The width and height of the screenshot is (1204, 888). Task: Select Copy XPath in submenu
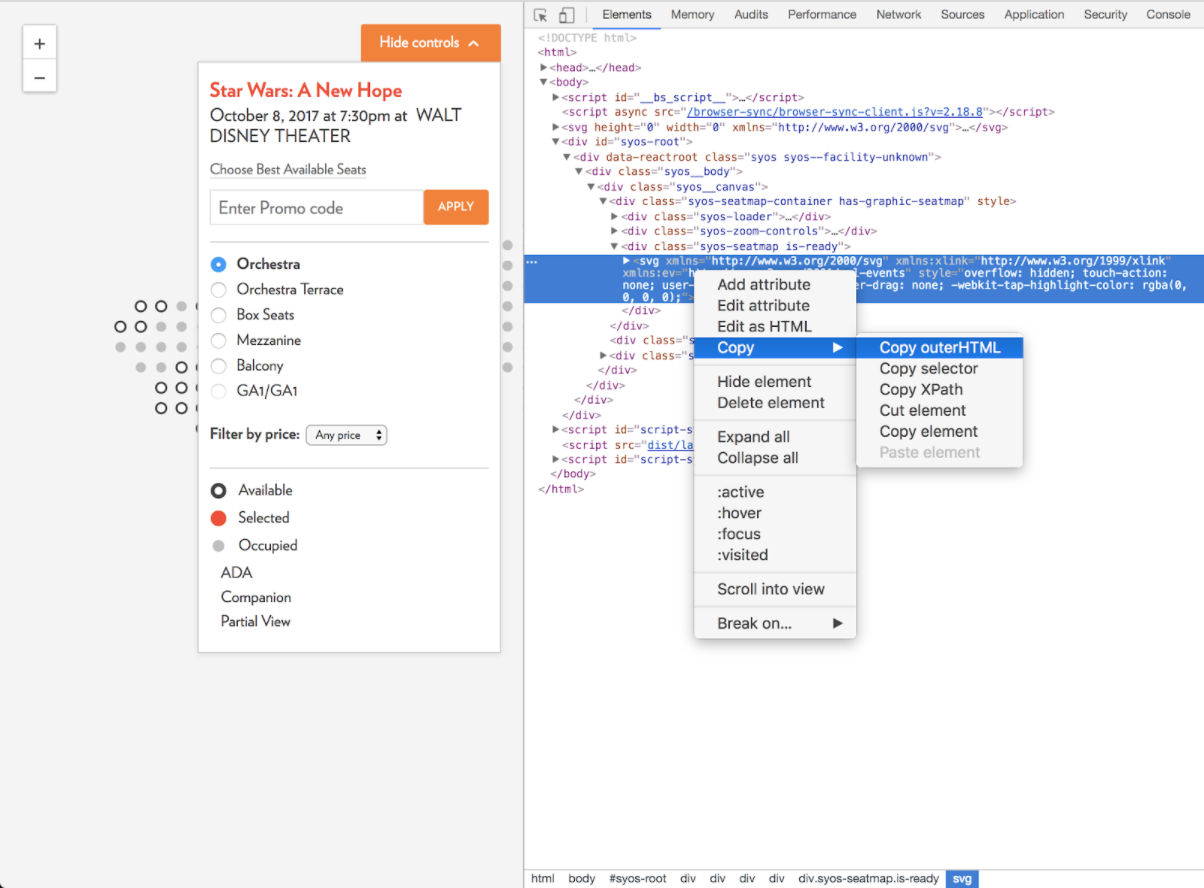pyautogui.click(x=940, y=390)
